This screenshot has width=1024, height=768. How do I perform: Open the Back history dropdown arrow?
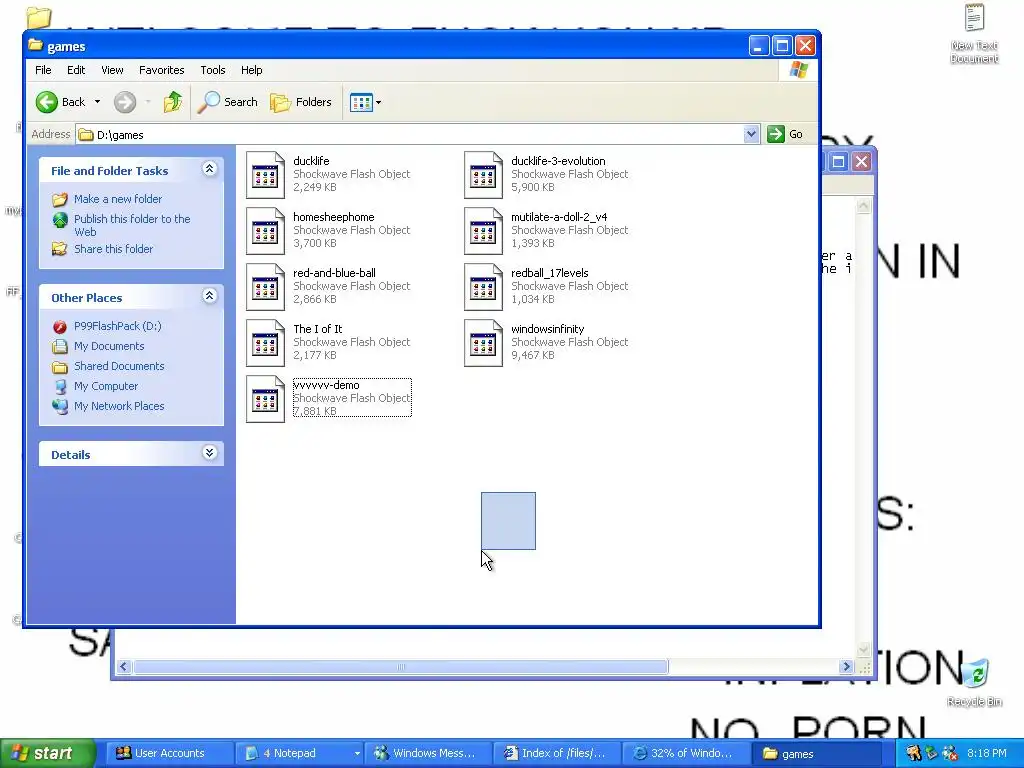point(97,102)
